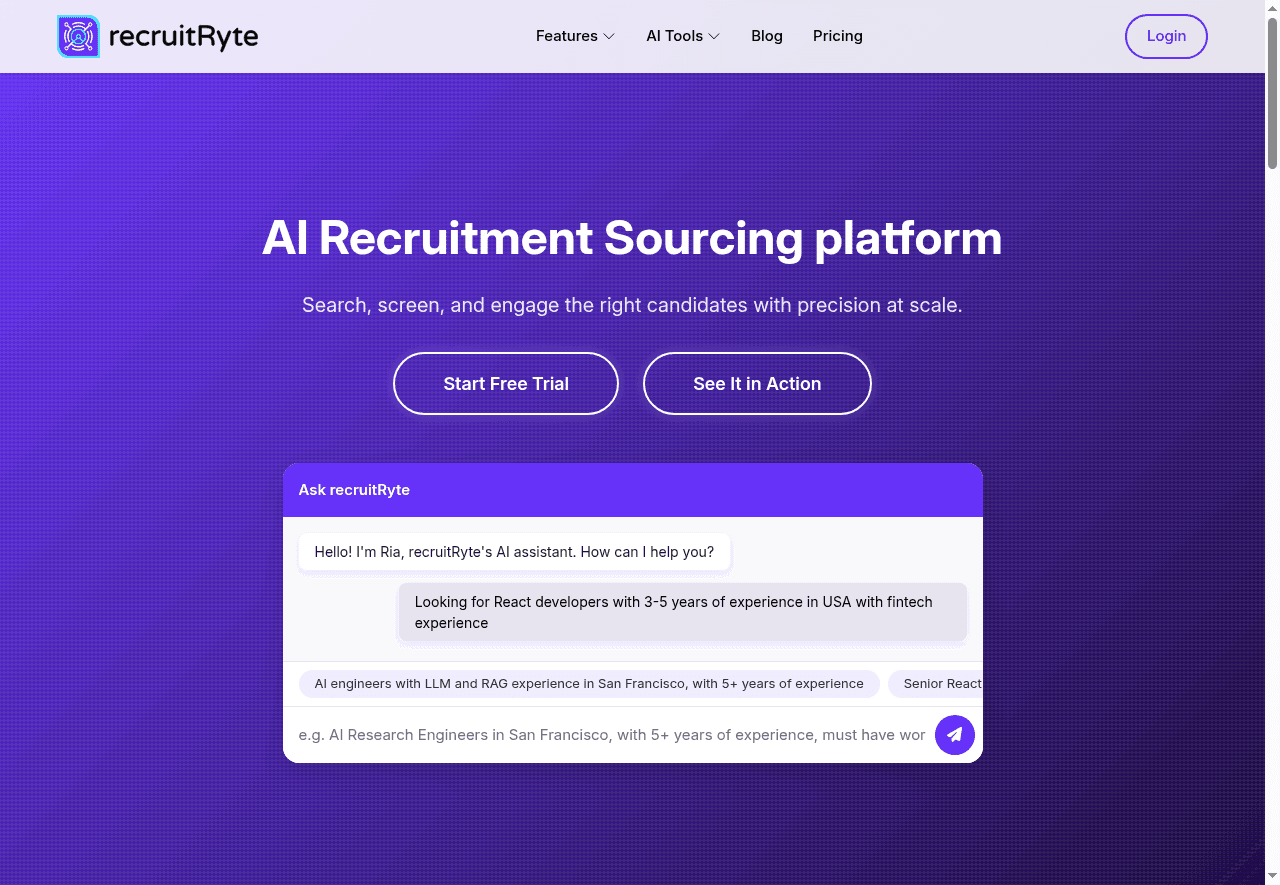Click See It in Action
This screenshot has height=885, width=1280.
pyautogui.click(x=757, y=383)
